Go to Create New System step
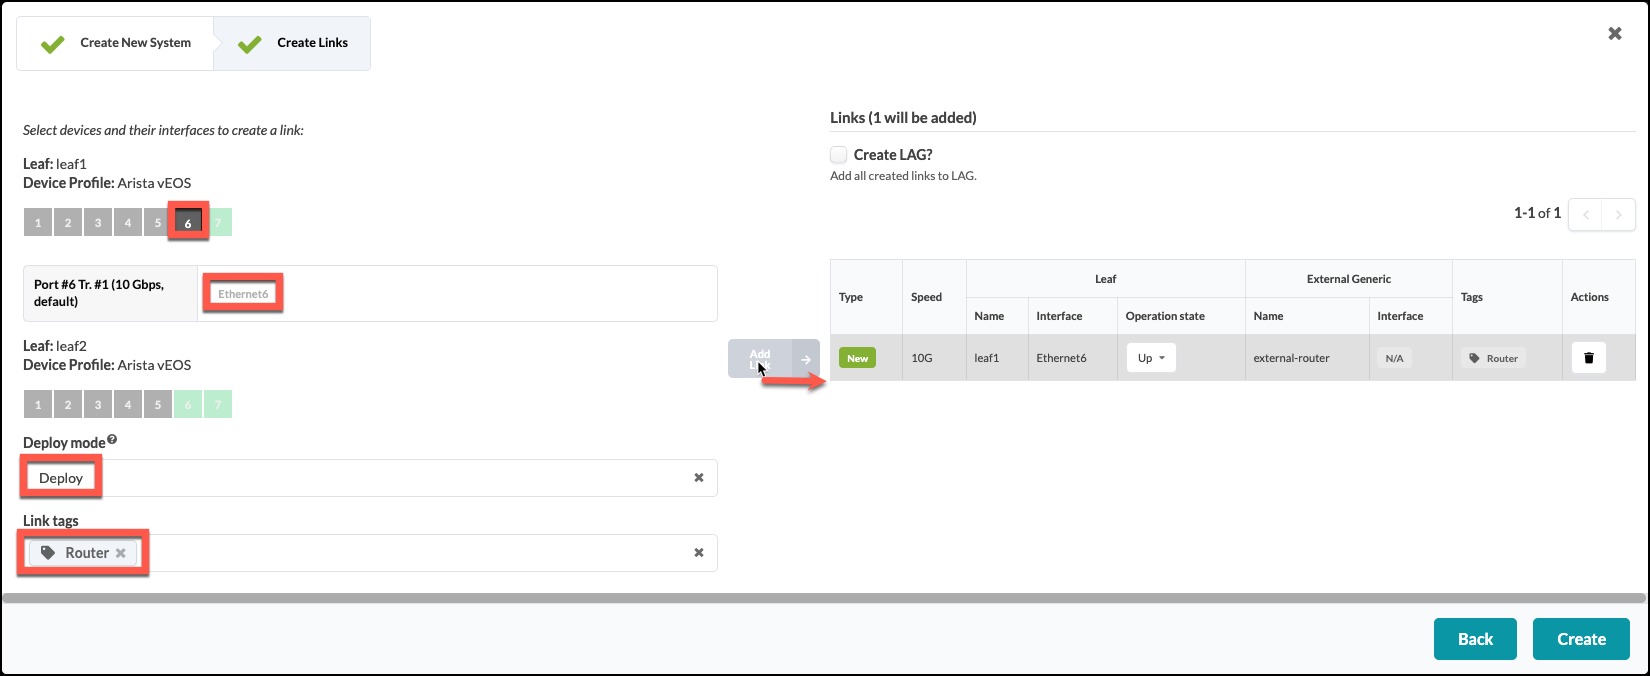This screenshot has height=676, width=1650. 116,43
